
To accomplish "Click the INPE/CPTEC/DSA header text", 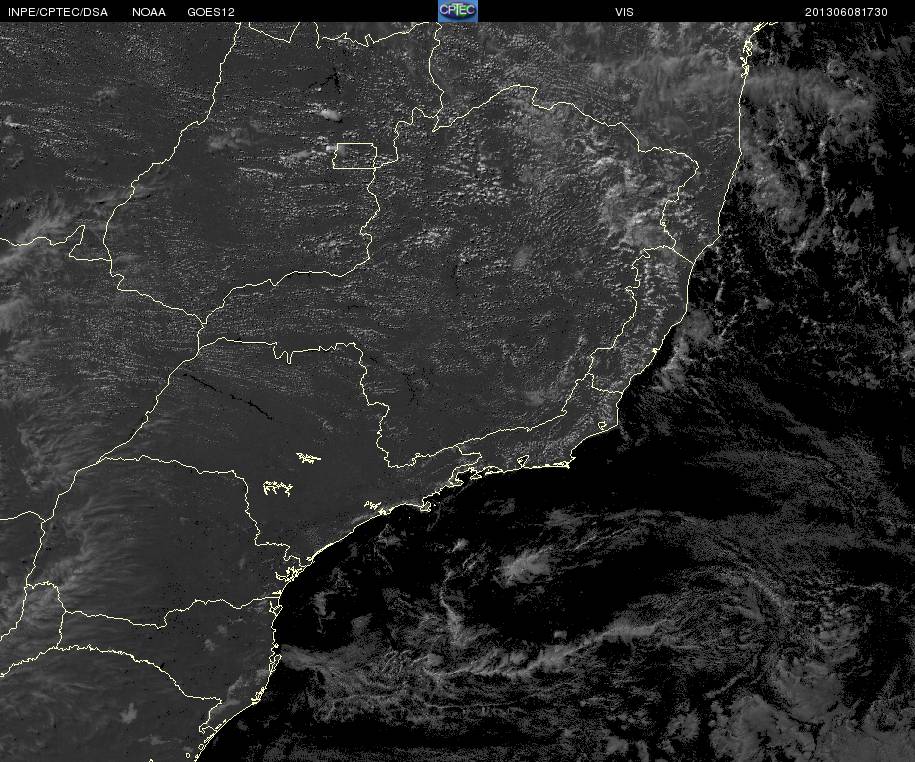I will [x=58, y=12].
